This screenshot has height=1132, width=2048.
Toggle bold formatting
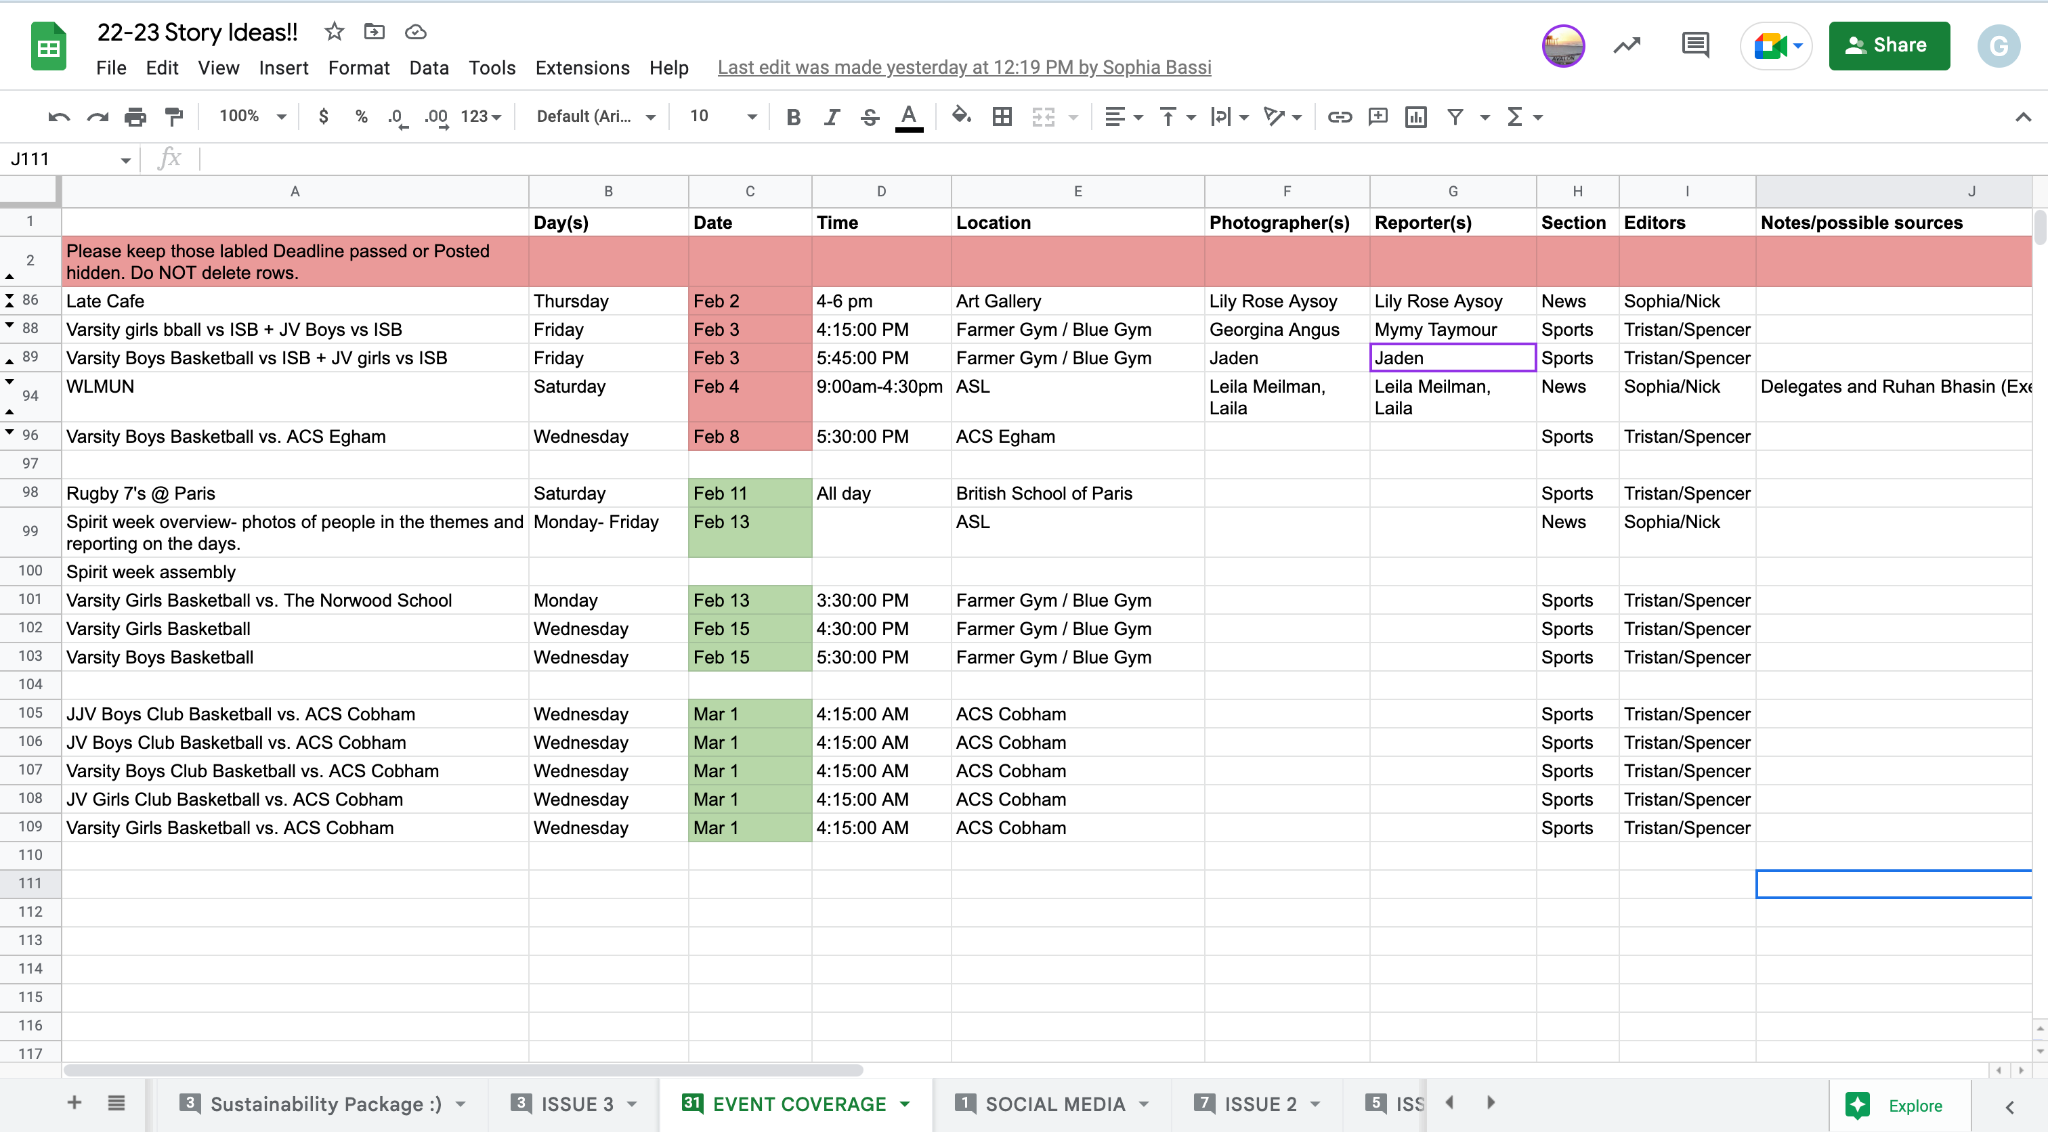pyautogui.click(x=793, y=117)
